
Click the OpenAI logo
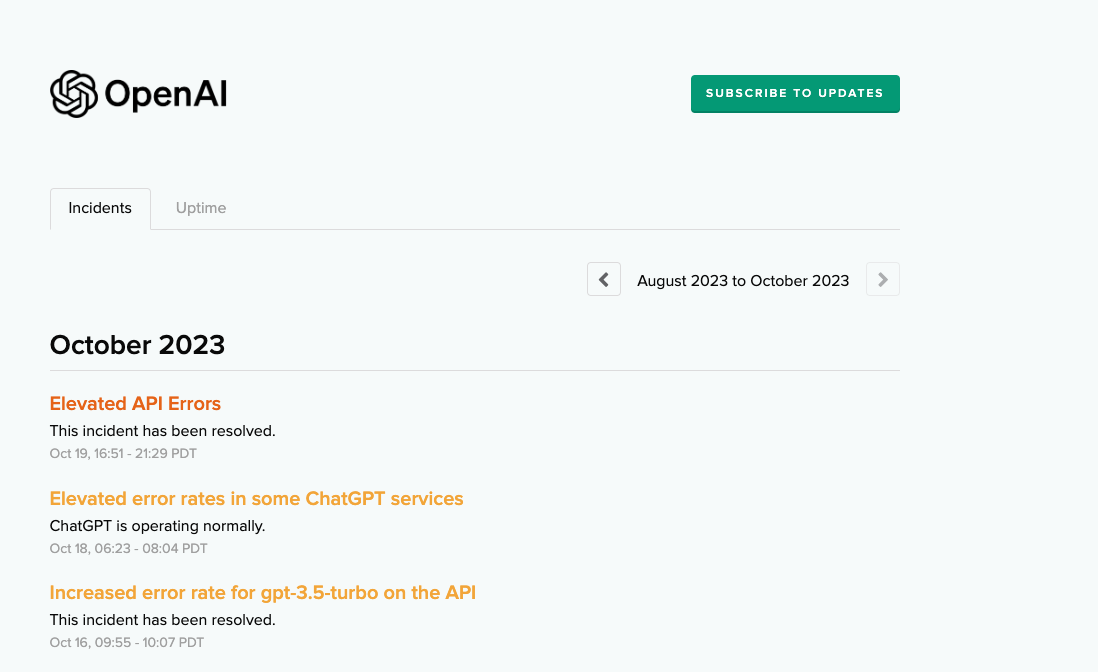(x=139, y=94)
